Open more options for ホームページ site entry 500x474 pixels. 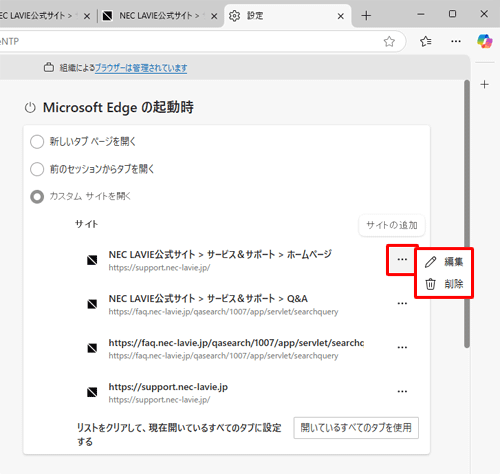pos(402,259)
